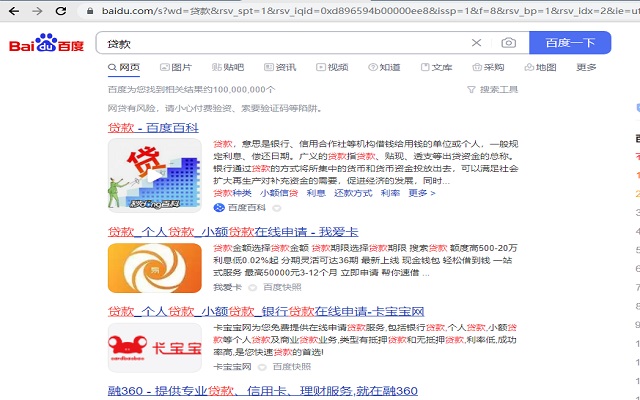Open the 地图 tab
The height and width of the screenshot is (400, 640).
point(540,67)
